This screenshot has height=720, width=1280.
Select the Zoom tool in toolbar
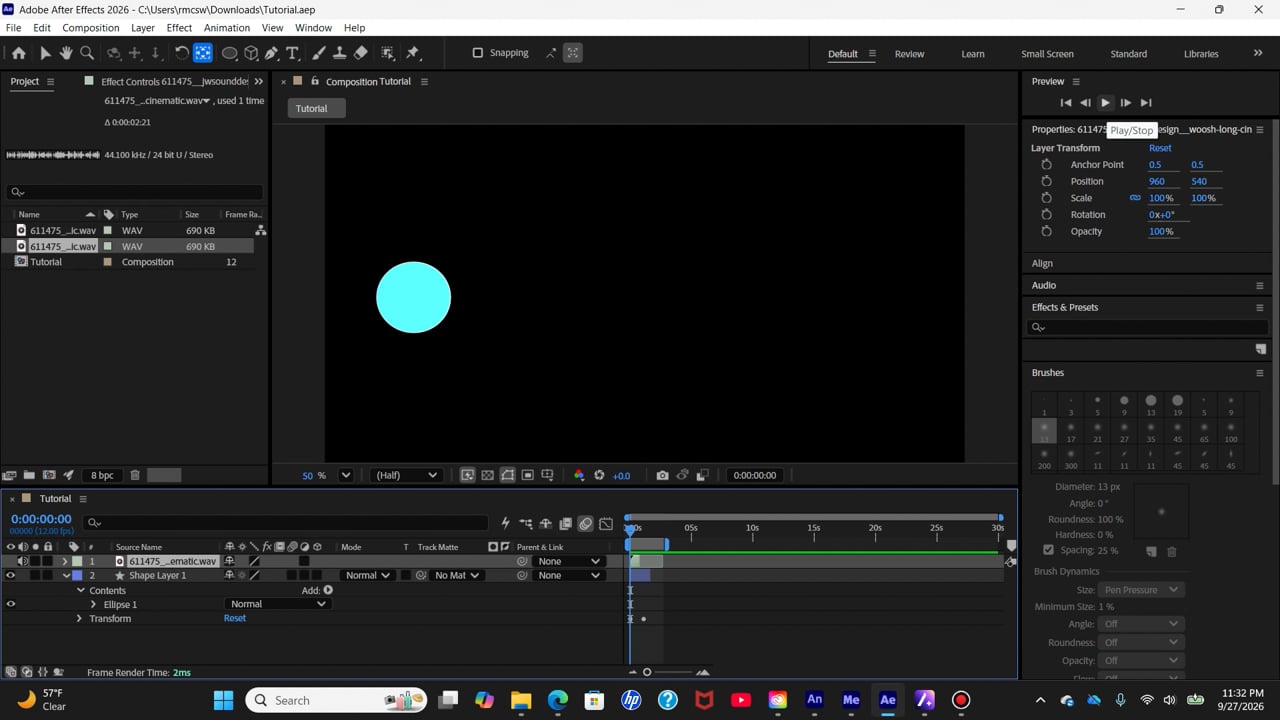click(x=87, y=53)
